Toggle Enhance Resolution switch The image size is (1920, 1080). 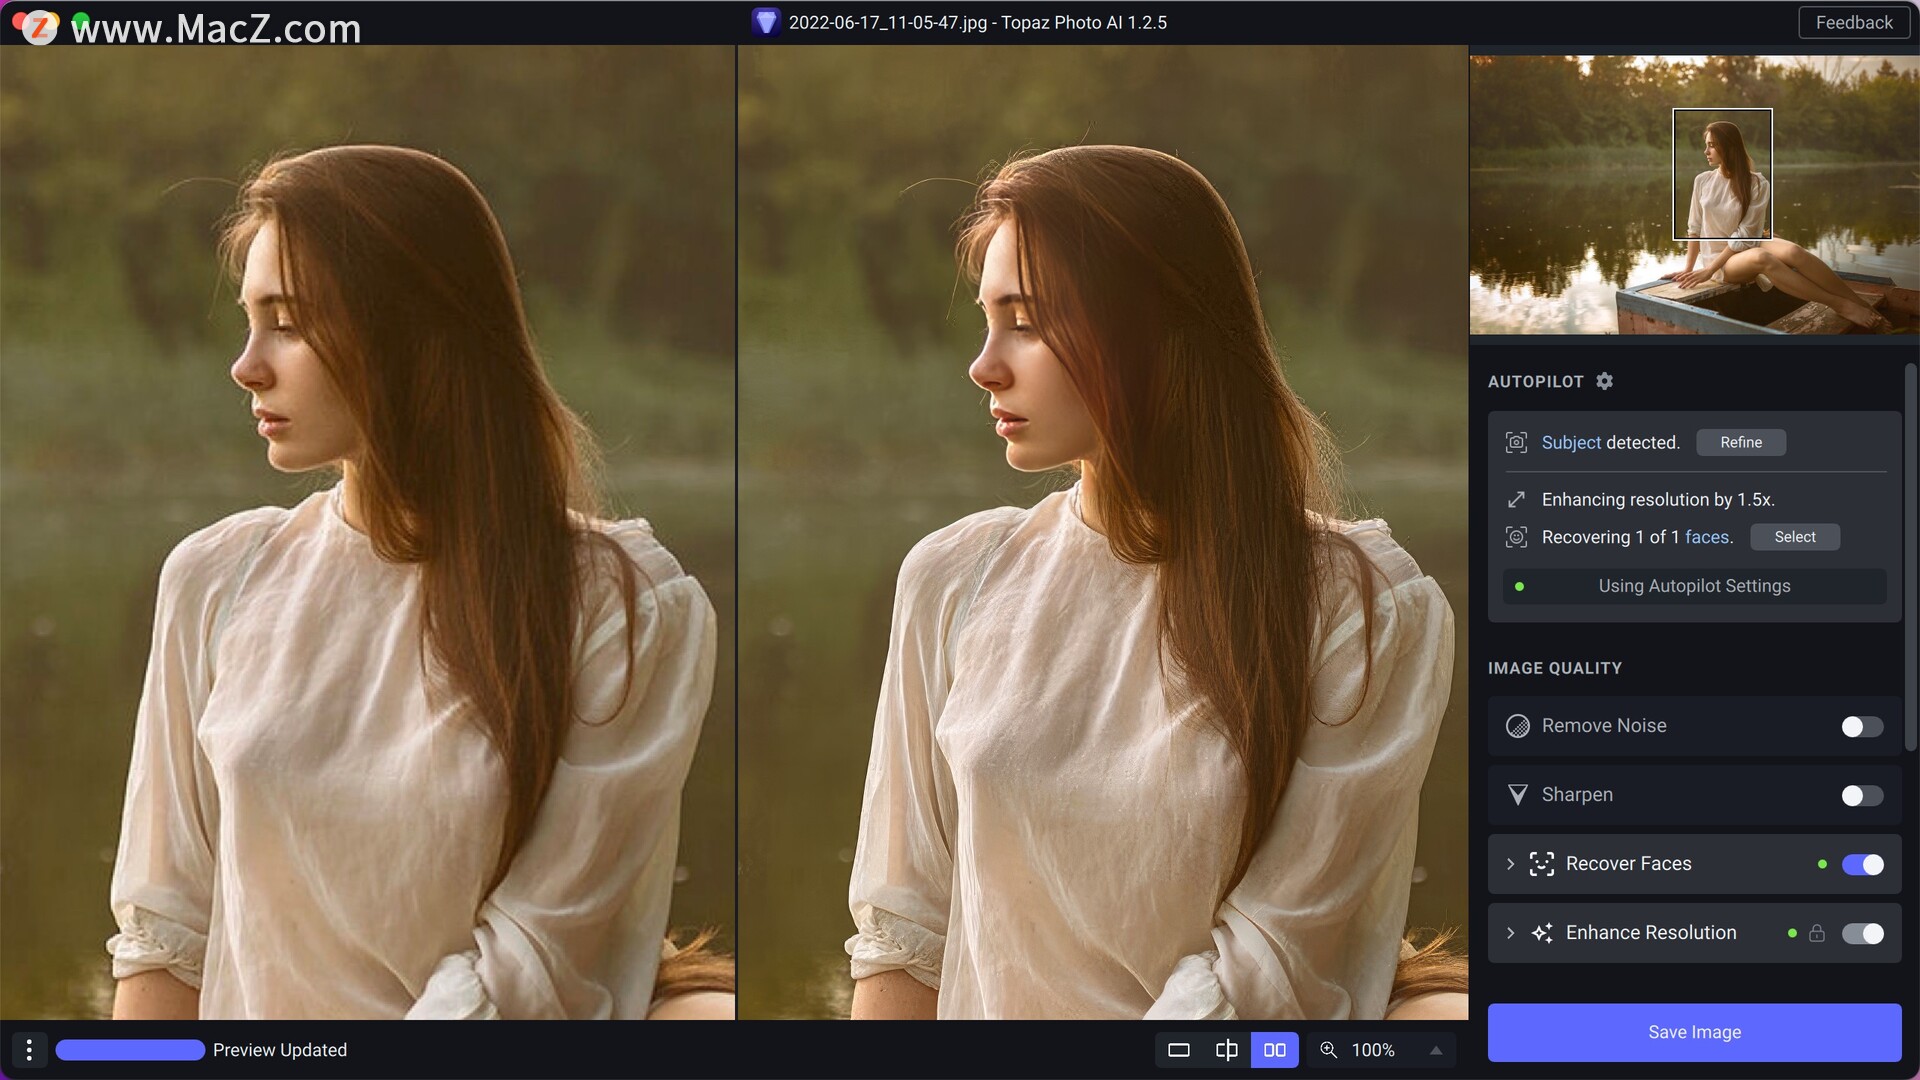(1862, 933)
